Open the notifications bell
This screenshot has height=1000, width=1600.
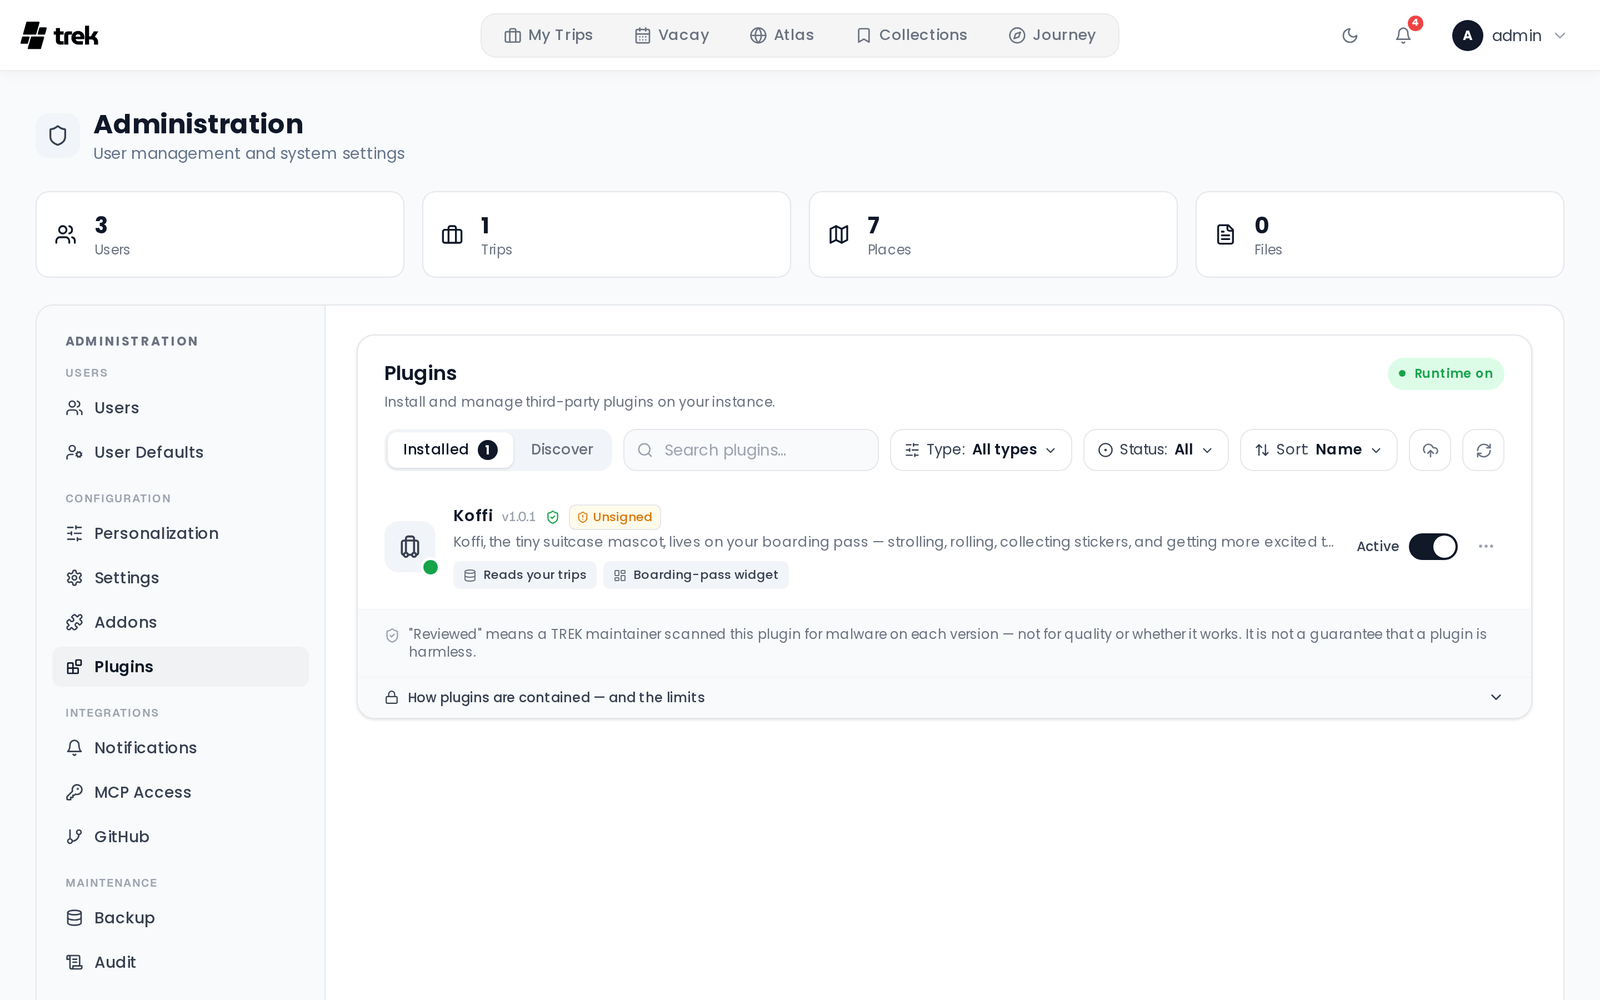click(x=1403, y=36)
